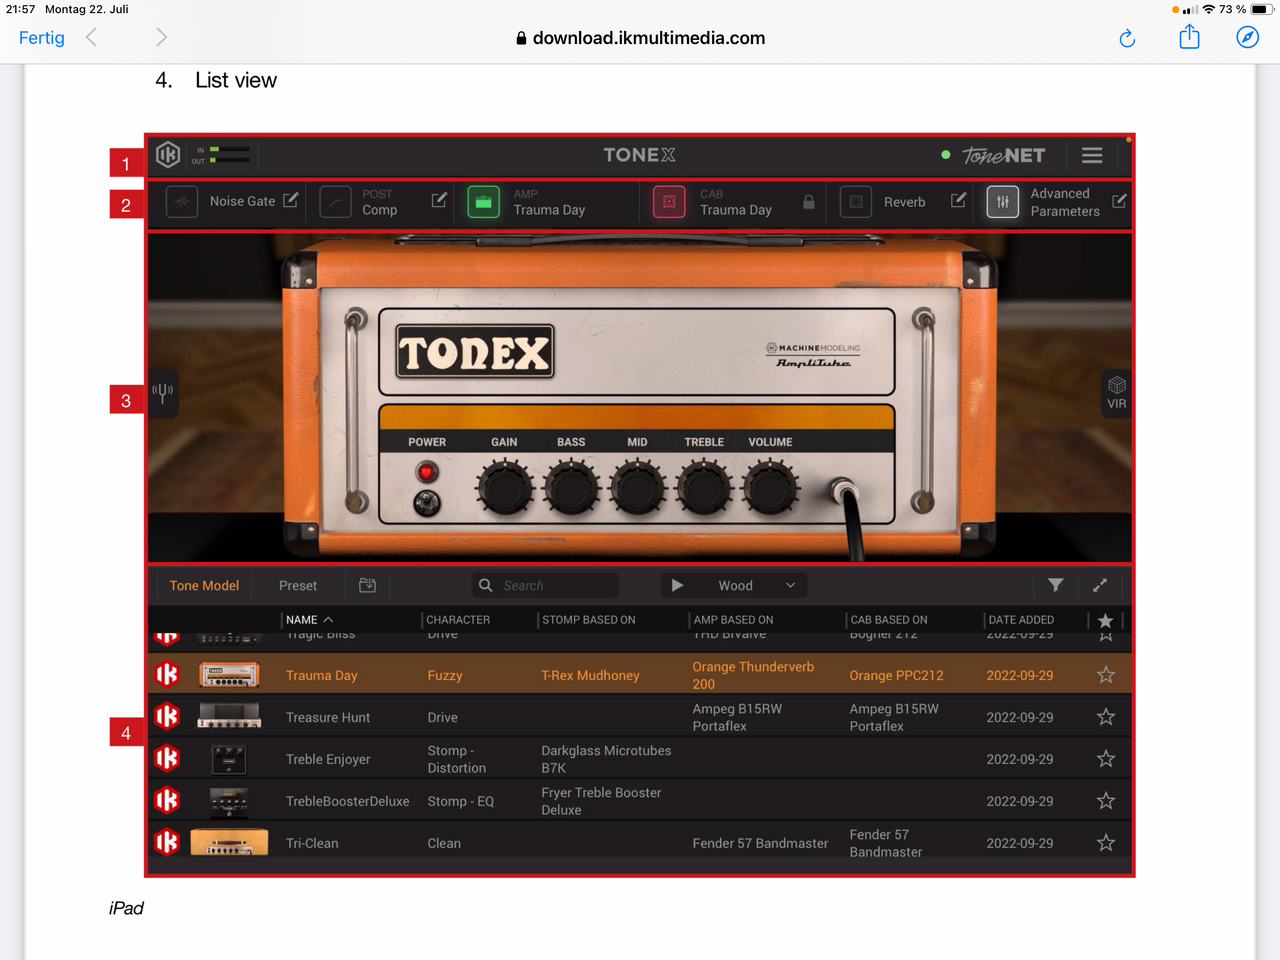
Task: Sort by CHARACTER column
Action: pyautogui.click(x=458, y=620)
